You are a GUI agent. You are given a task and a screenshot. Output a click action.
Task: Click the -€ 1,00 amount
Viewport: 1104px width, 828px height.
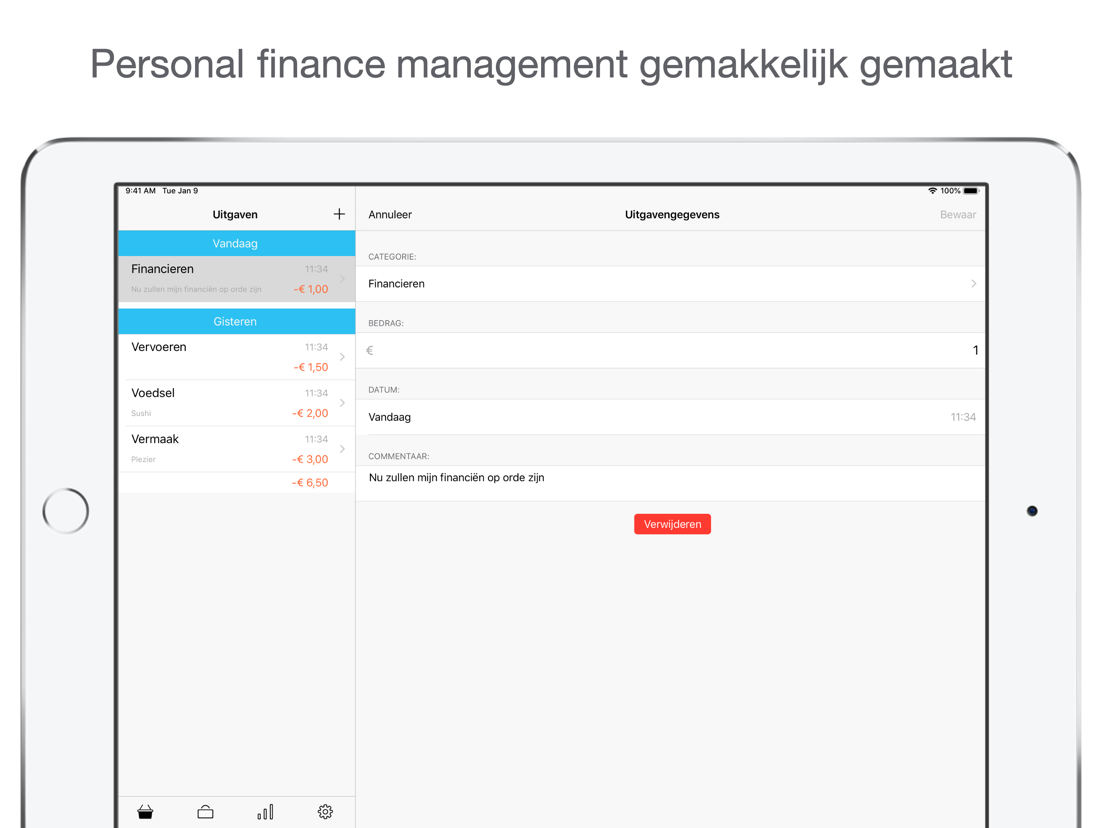pyautogui.click(x=310, y=289)
